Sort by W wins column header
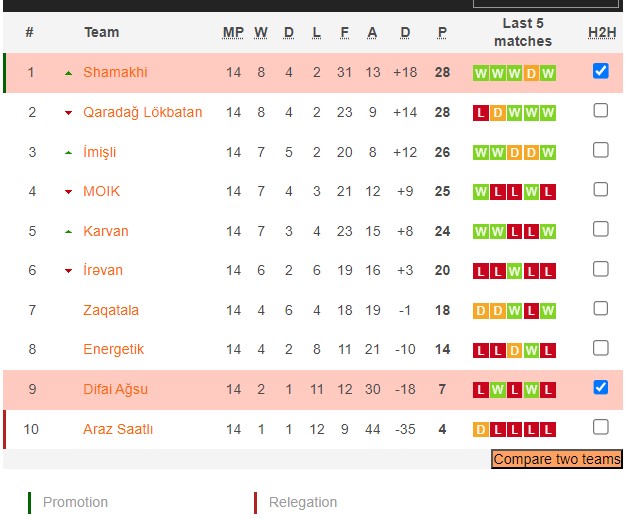The width and height of the screenshot is (625, 519). (261, 32)
